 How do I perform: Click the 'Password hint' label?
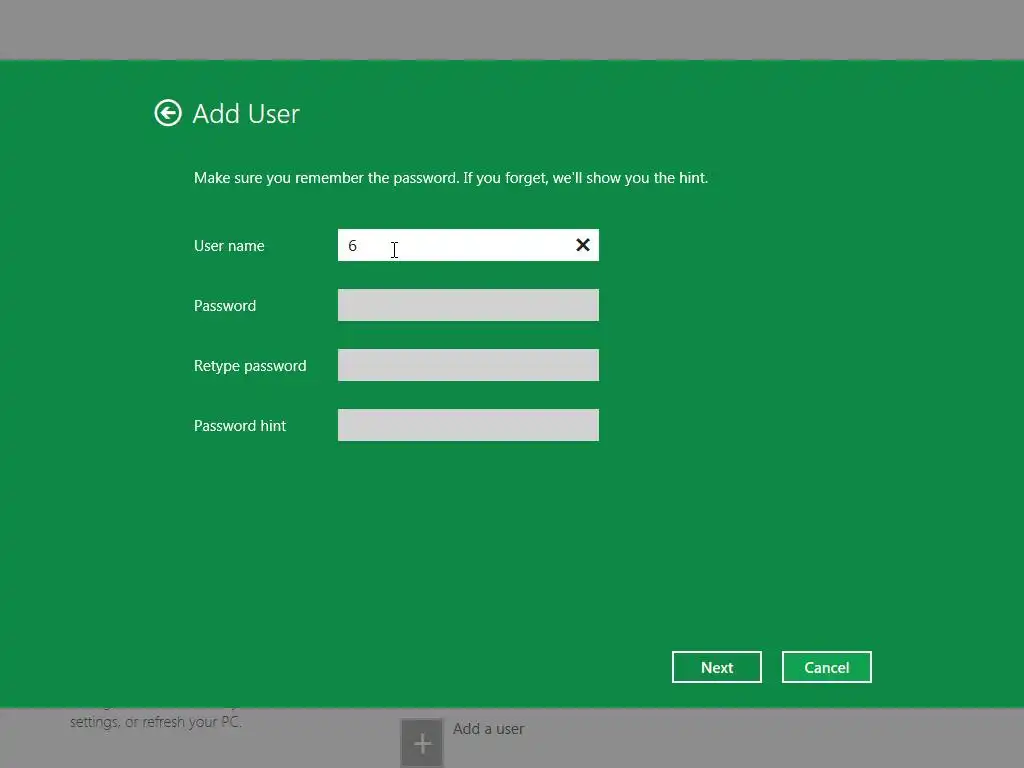(240, 426)
